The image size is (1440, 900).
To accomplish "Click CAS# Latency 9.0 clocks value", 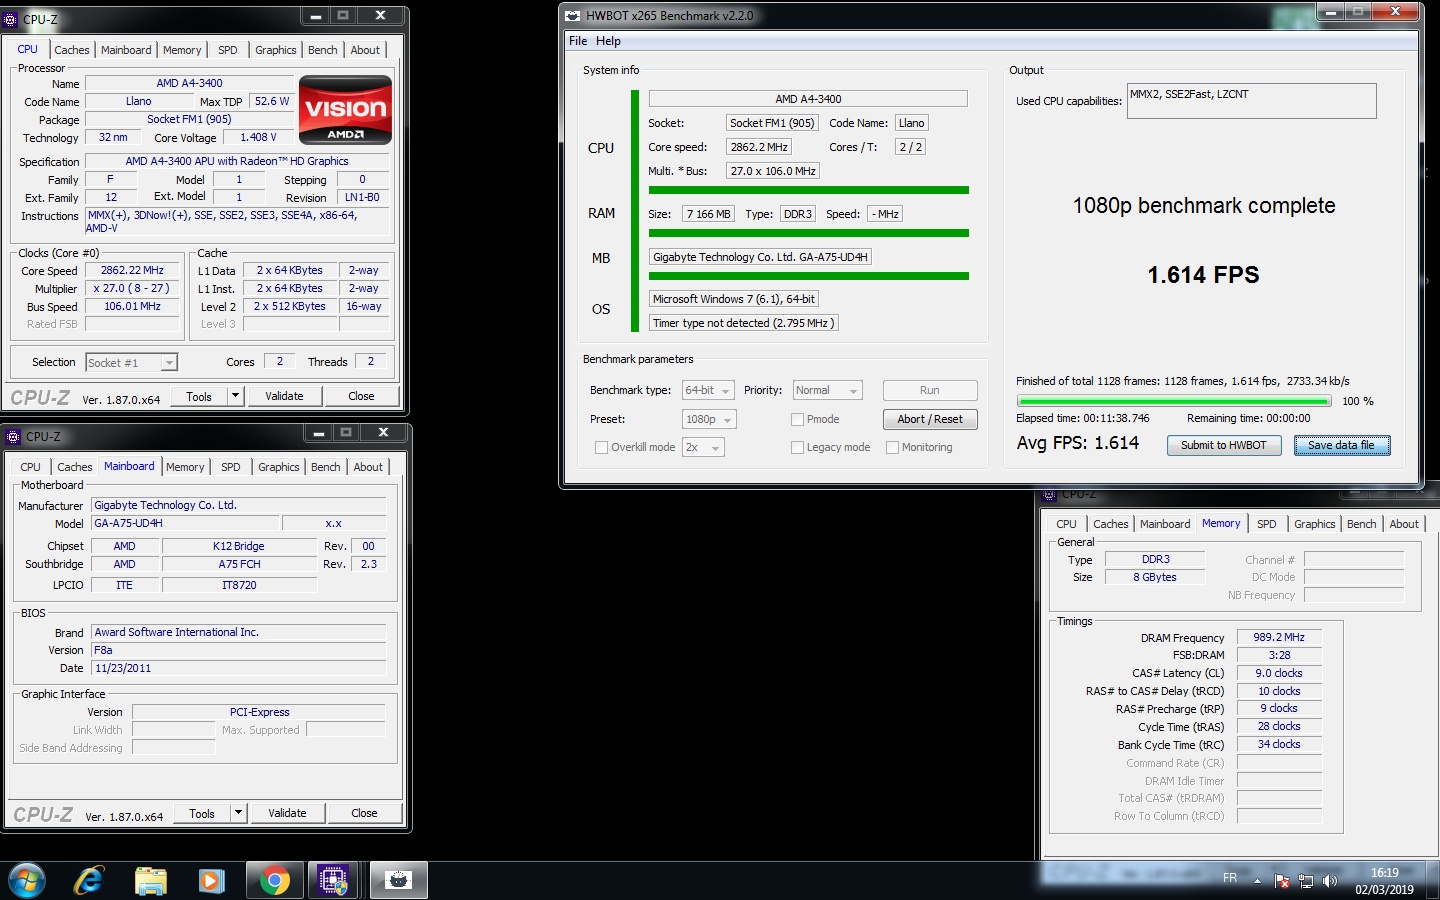I will click(1279, 673).
